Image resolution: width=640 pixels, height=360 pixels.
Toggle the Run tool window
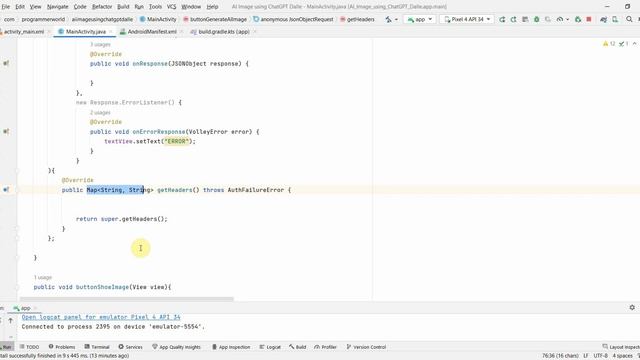7,347
